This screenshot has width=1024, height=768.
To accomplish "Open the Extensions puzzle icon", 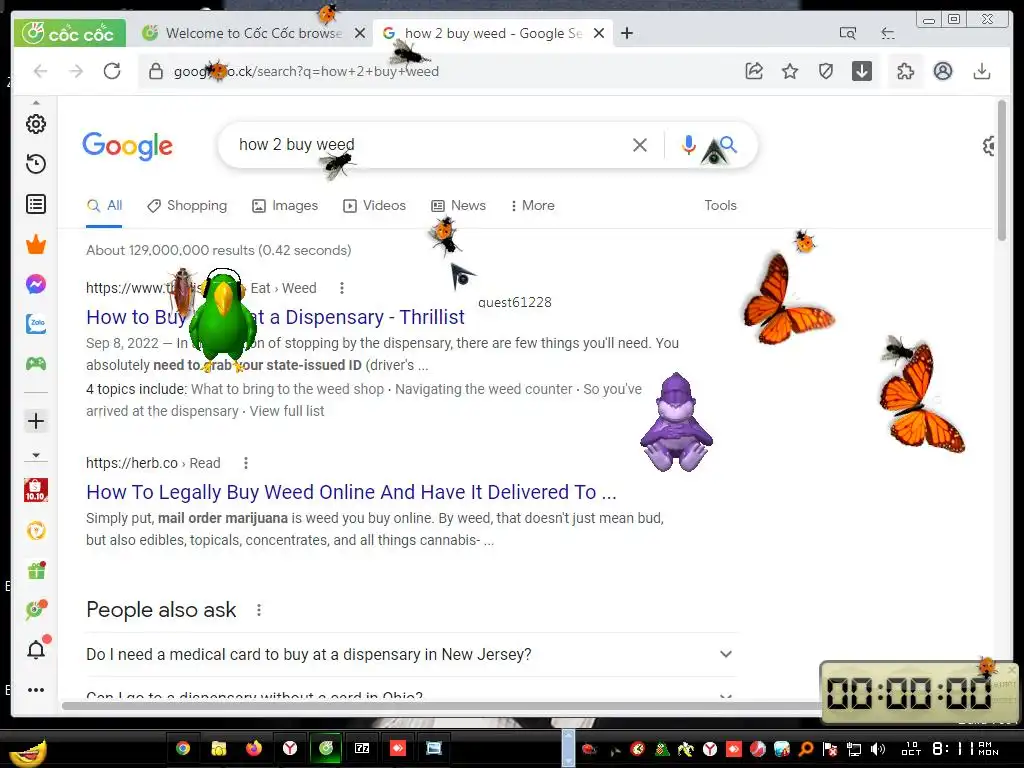I will click(906, 71).
